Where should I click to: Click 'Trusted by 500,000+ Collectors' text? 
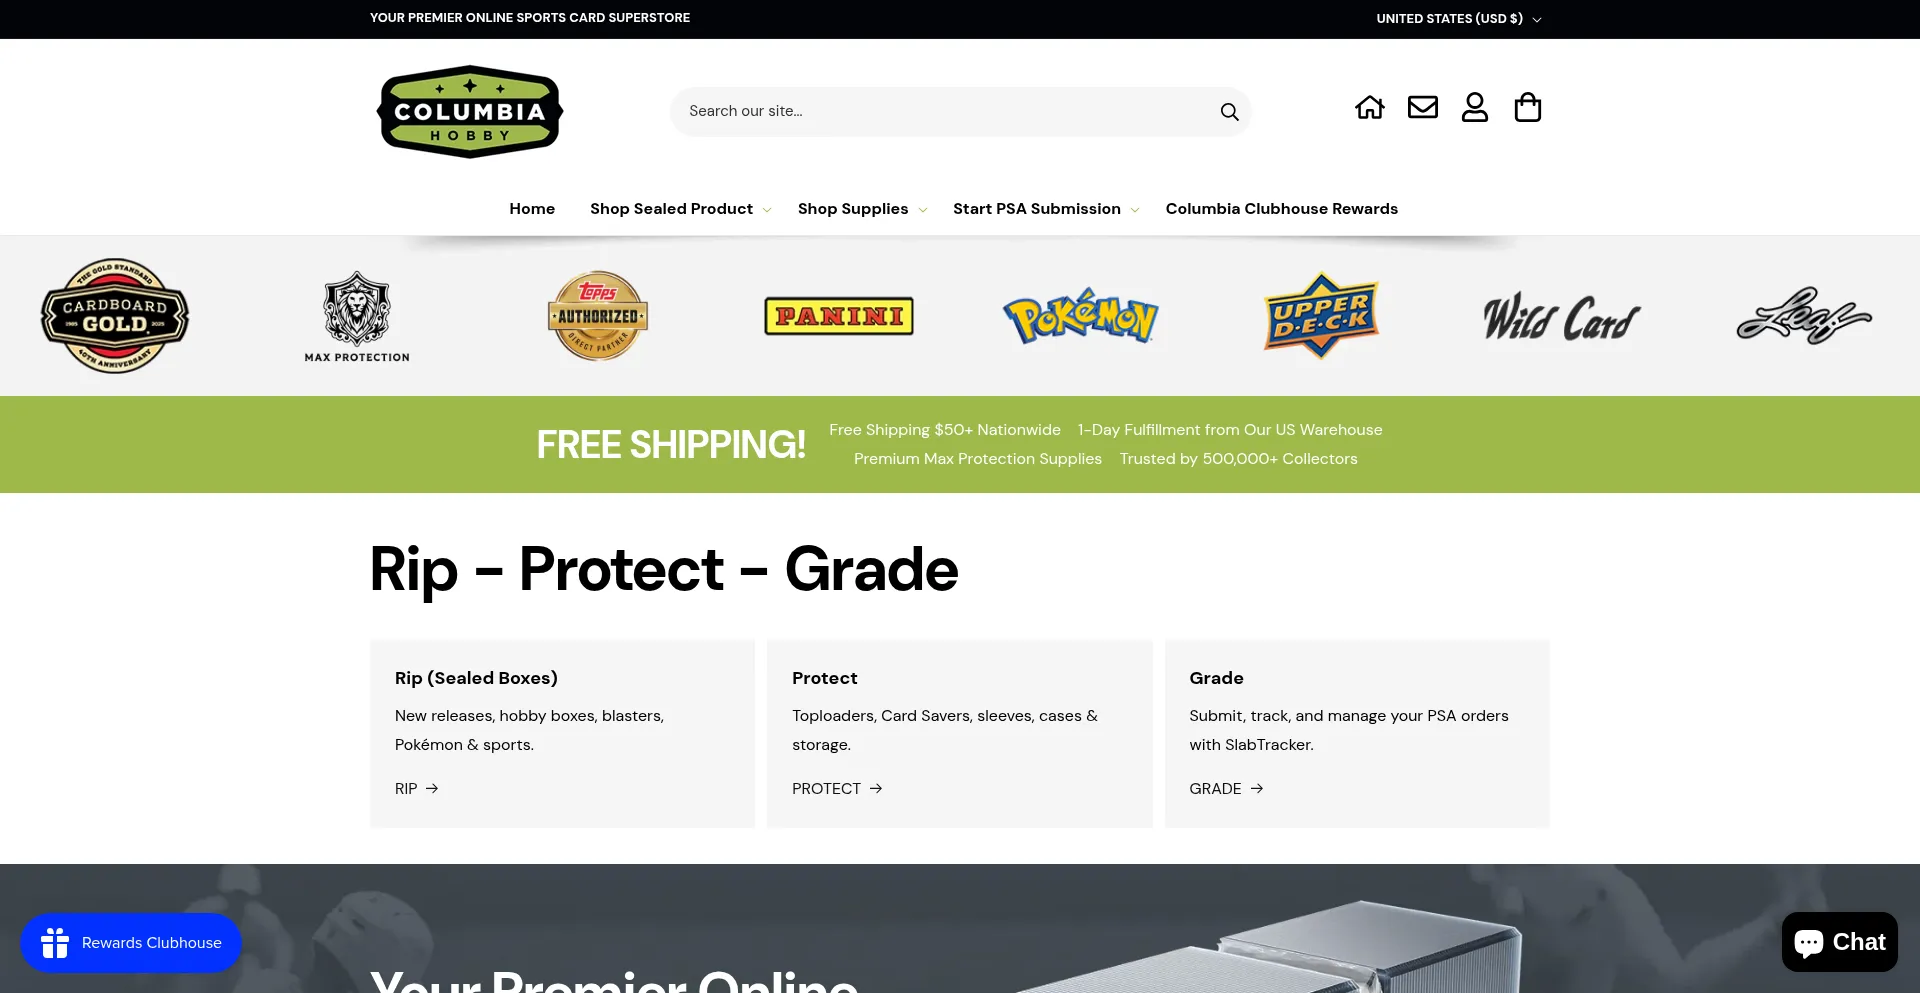[1239, 459]
